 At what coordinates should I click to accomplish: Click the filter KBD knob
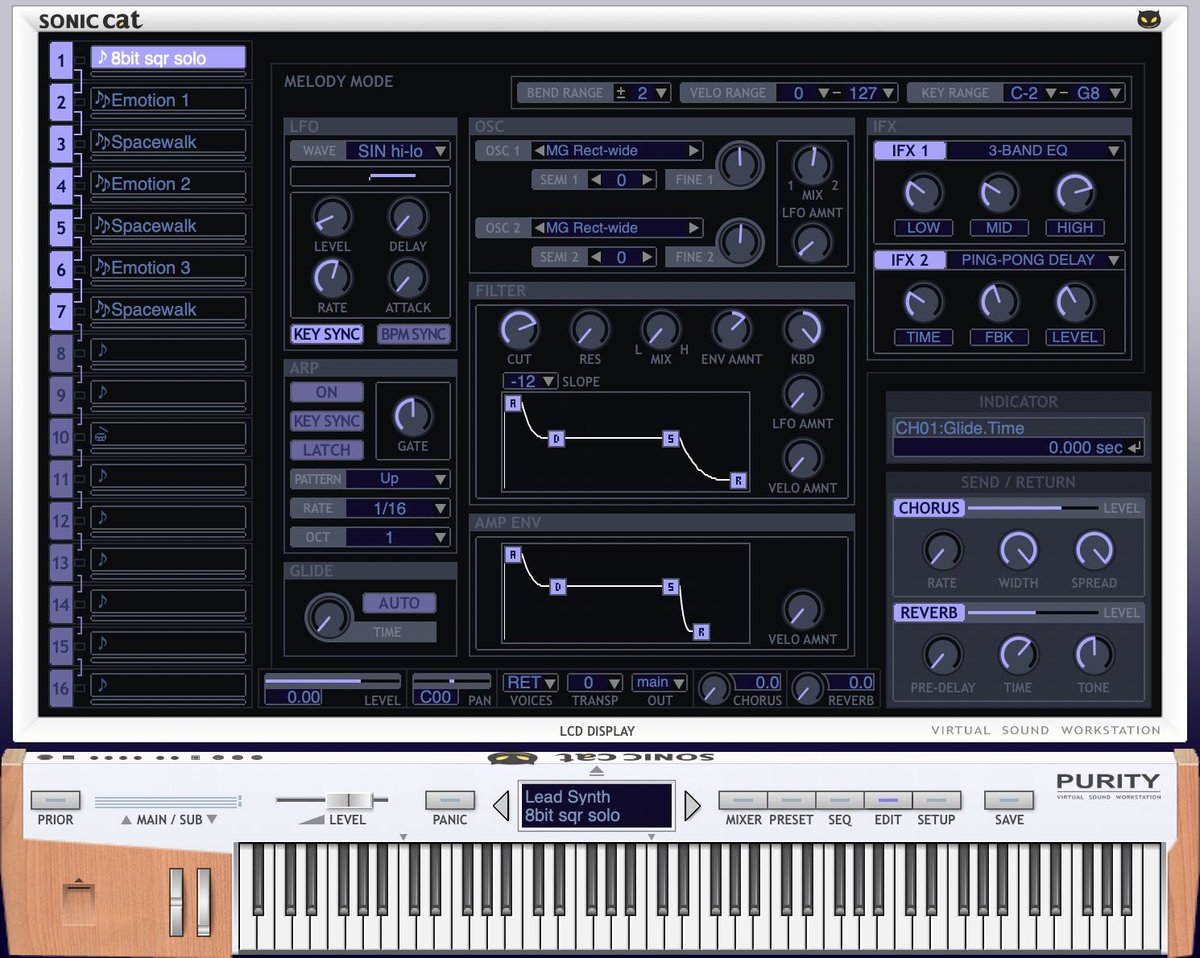pyautogui.click(x=802, y=330)
